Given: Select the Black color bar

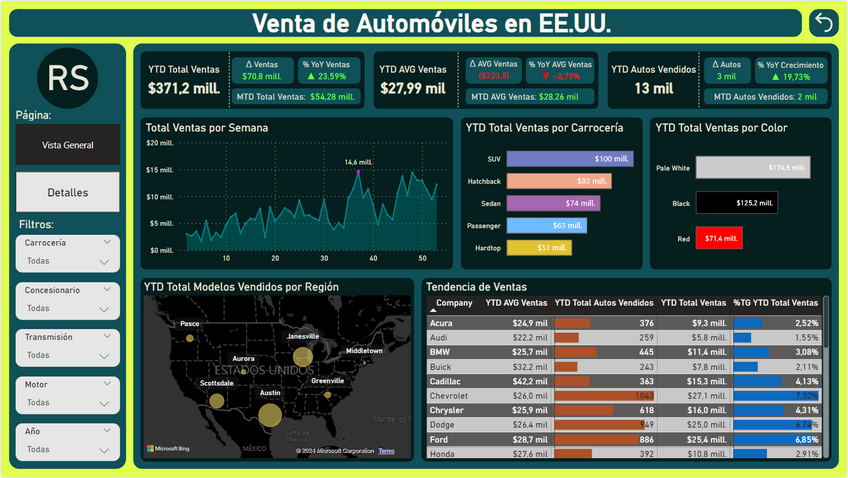Looking at the screenshot, I should pyautogui.click(x=737, y=203).
